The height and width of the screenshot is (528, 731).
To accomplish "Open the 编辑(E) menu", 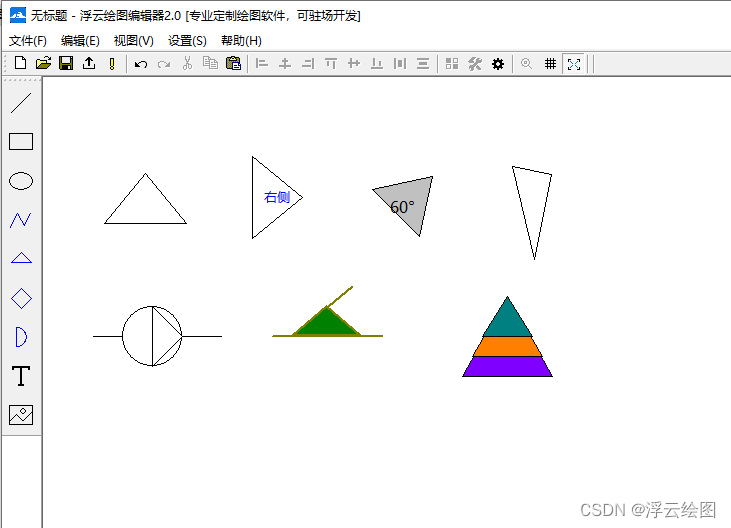I will tap(80, 41).
